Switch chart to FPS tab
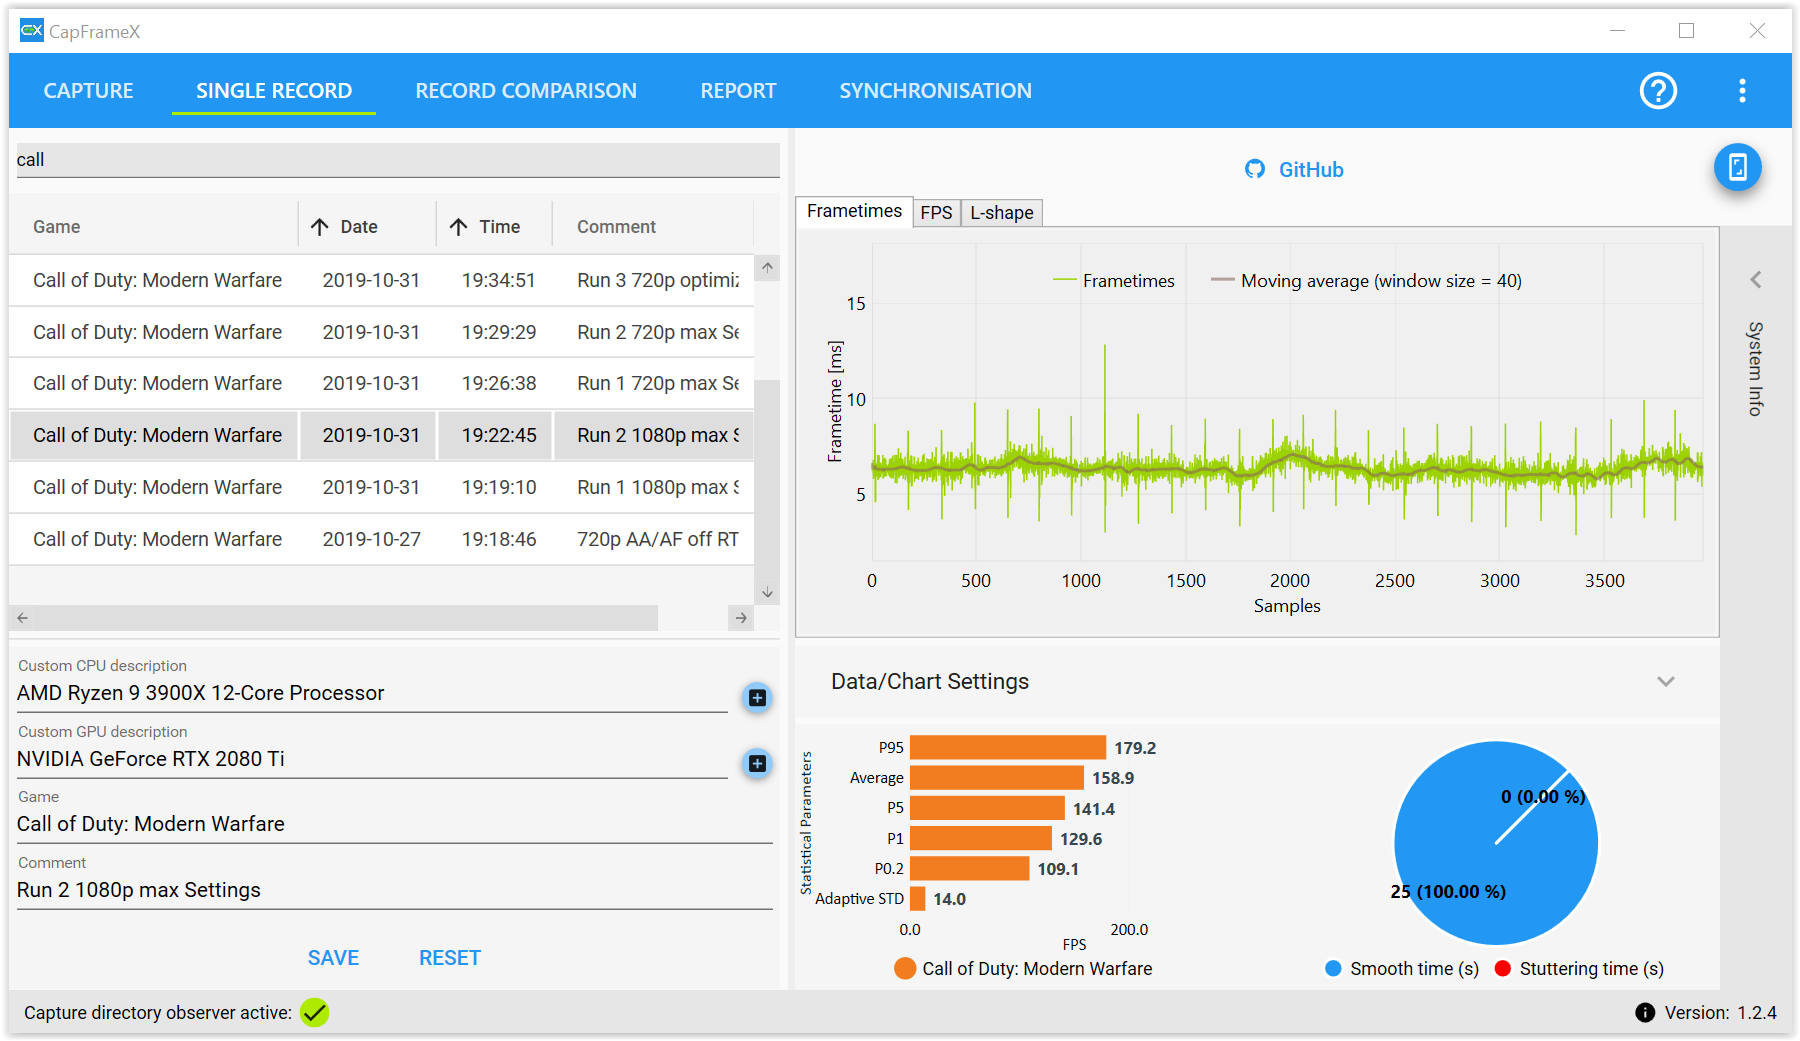This screenshot has width=1800, height=1041. coord(936,213)
